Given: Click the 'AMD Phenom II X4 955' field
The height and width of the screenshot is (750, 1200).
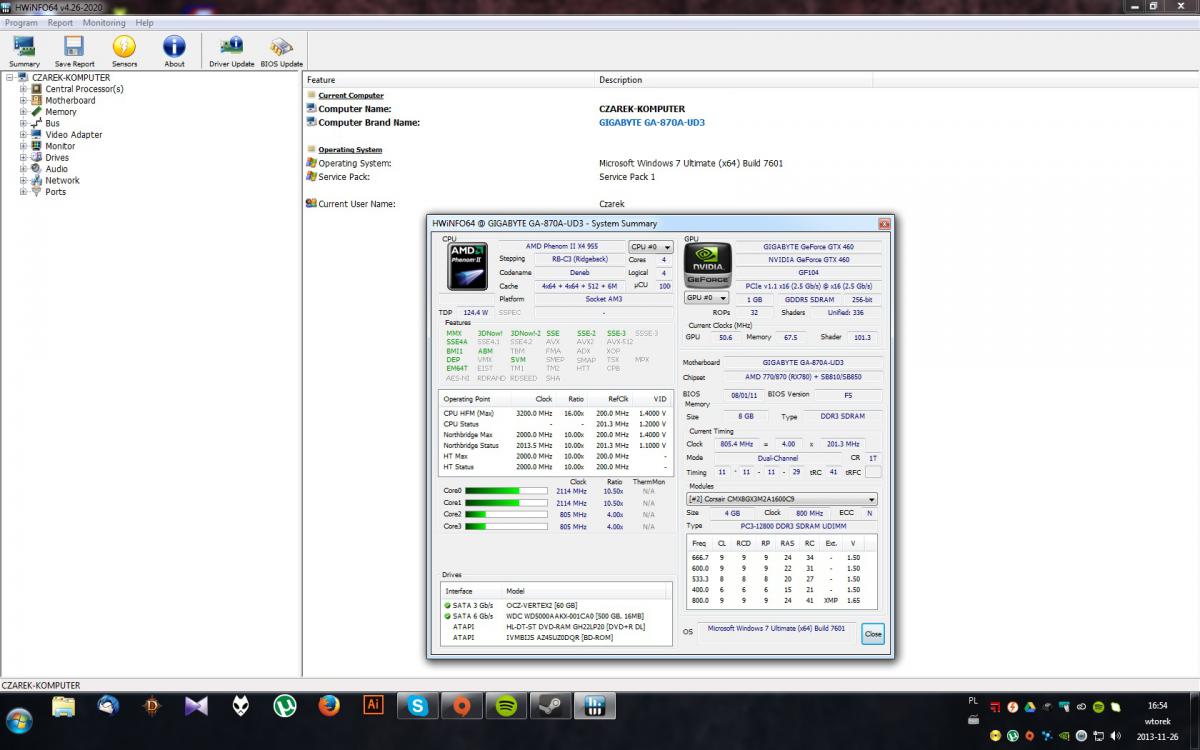Looking at the screenshot, I should [561, 246].
